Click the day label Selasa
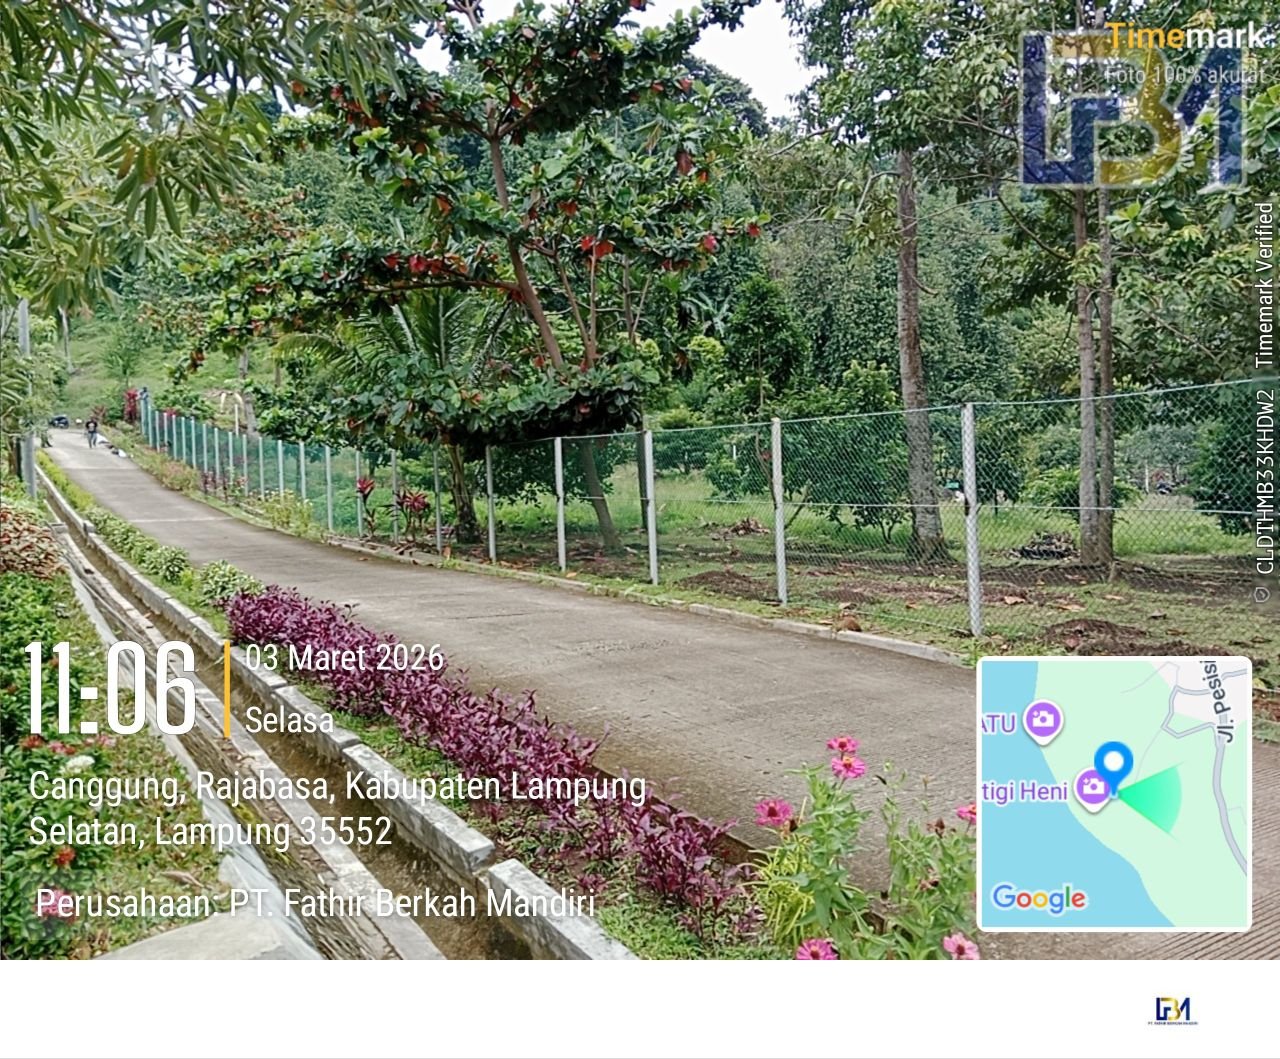 [x=289, y=719]
